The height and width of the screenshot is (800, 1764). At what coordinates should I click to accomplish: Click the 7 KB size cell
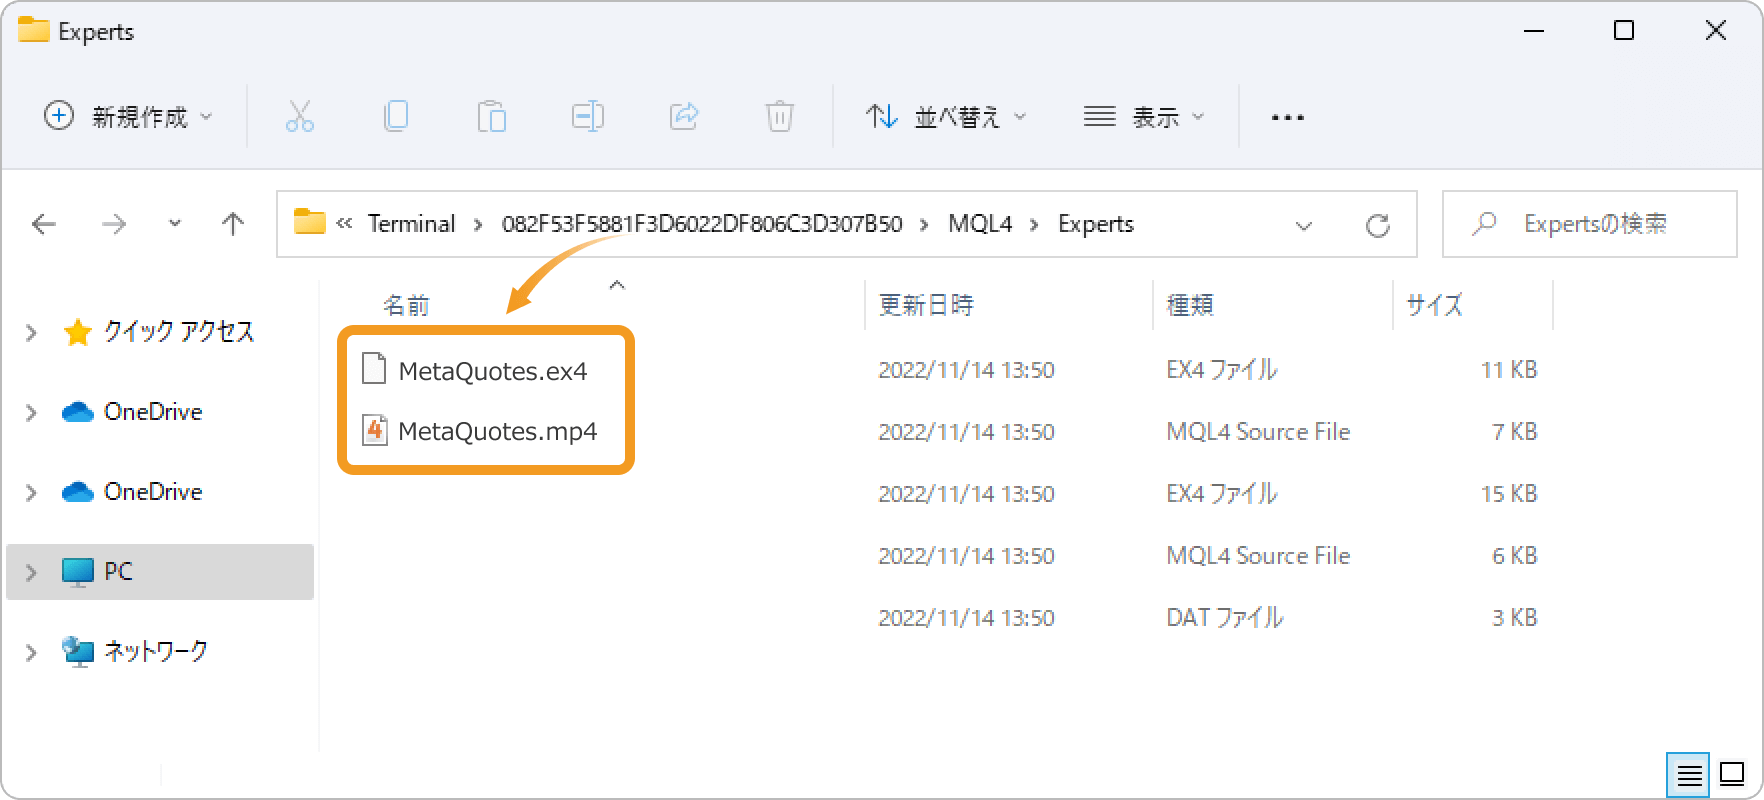pos(1515,432)
